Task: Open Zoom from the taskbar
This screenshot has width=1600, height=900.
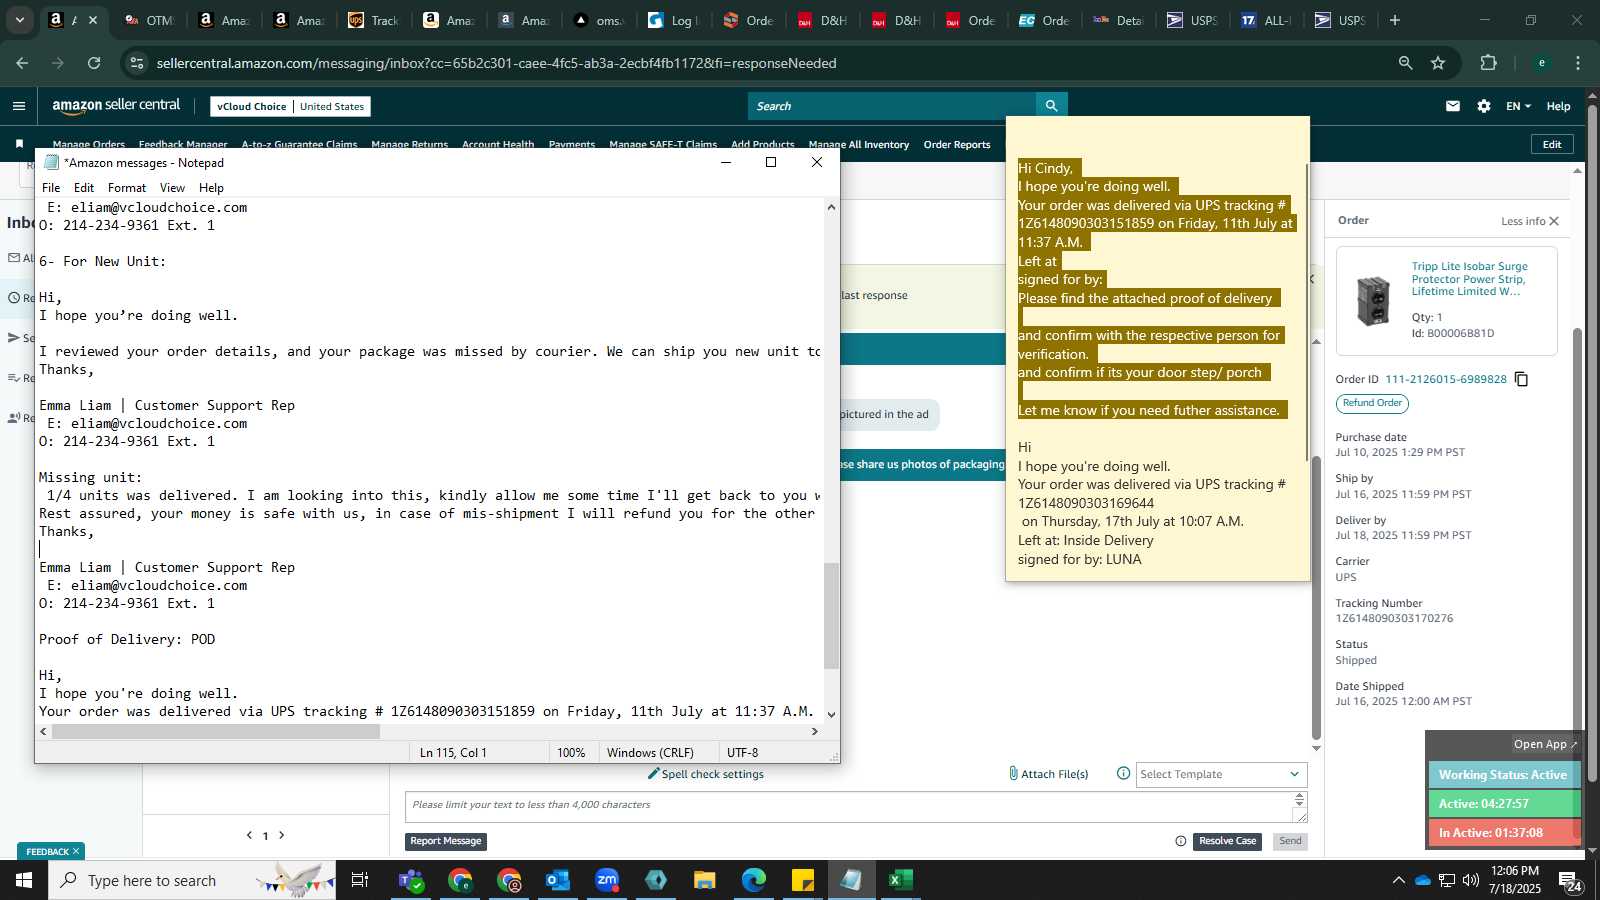Action: [607, 880]
